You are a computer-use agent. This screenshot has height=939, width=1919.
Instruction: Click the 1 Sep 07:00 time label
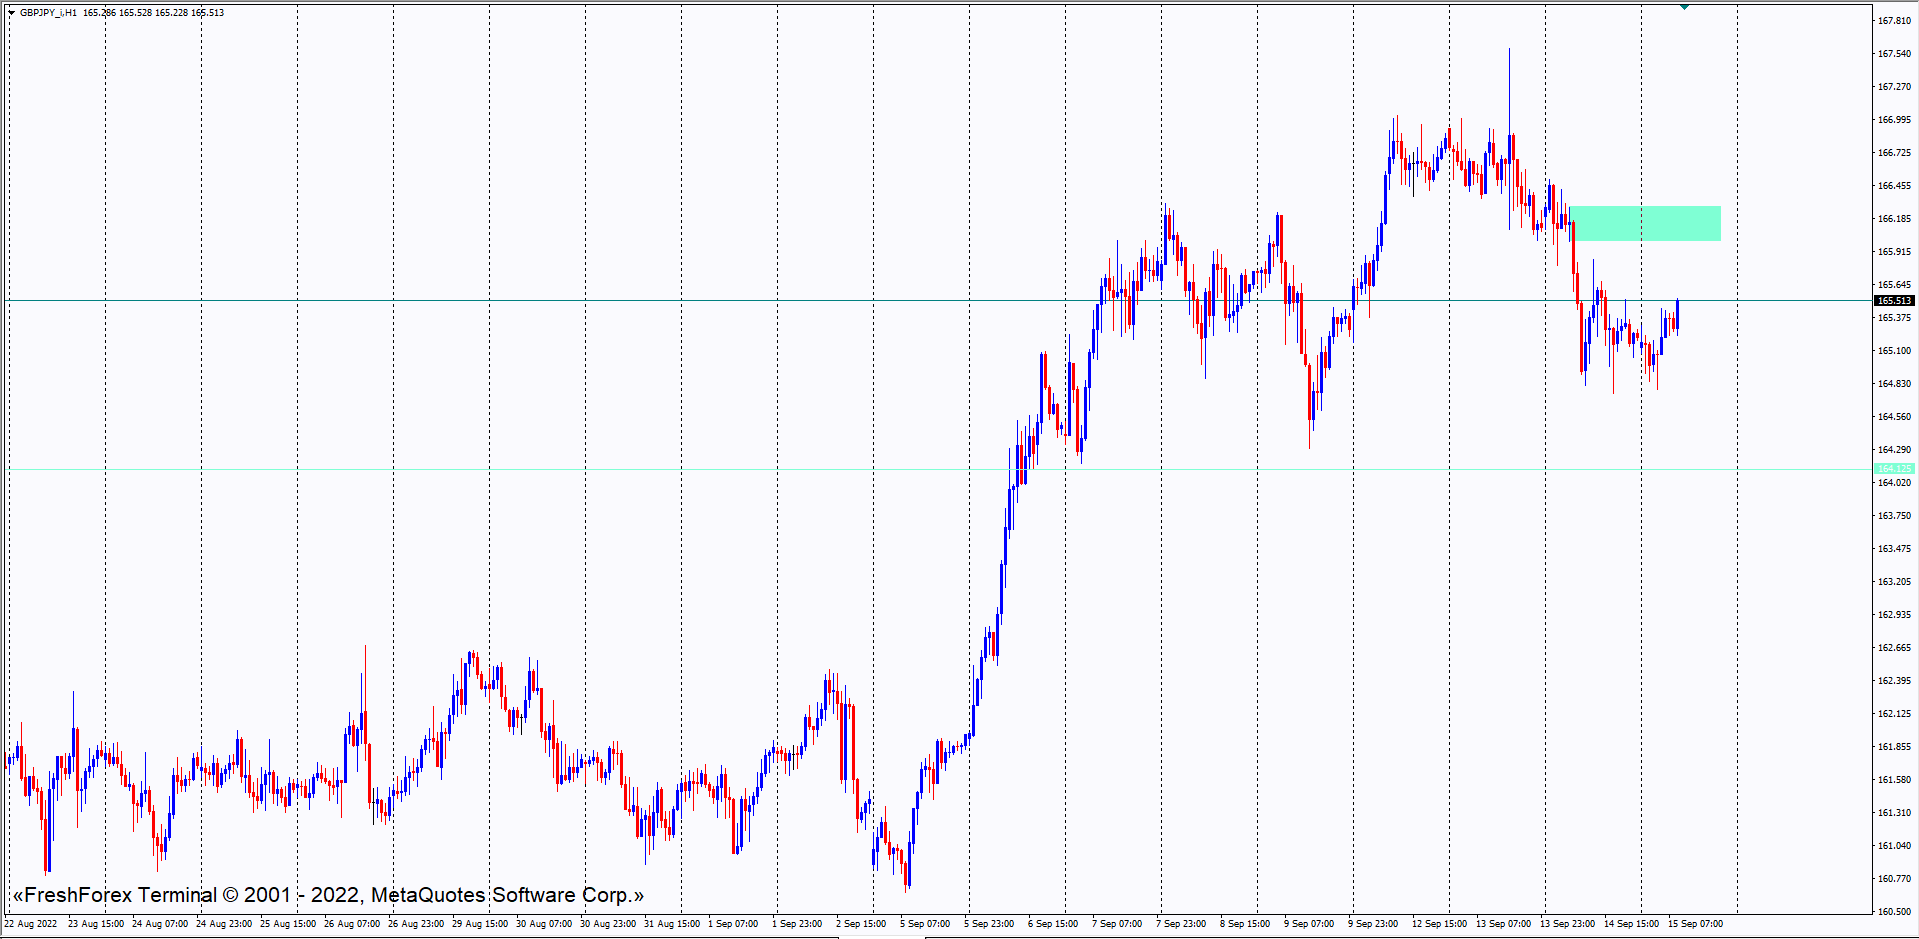733,924
